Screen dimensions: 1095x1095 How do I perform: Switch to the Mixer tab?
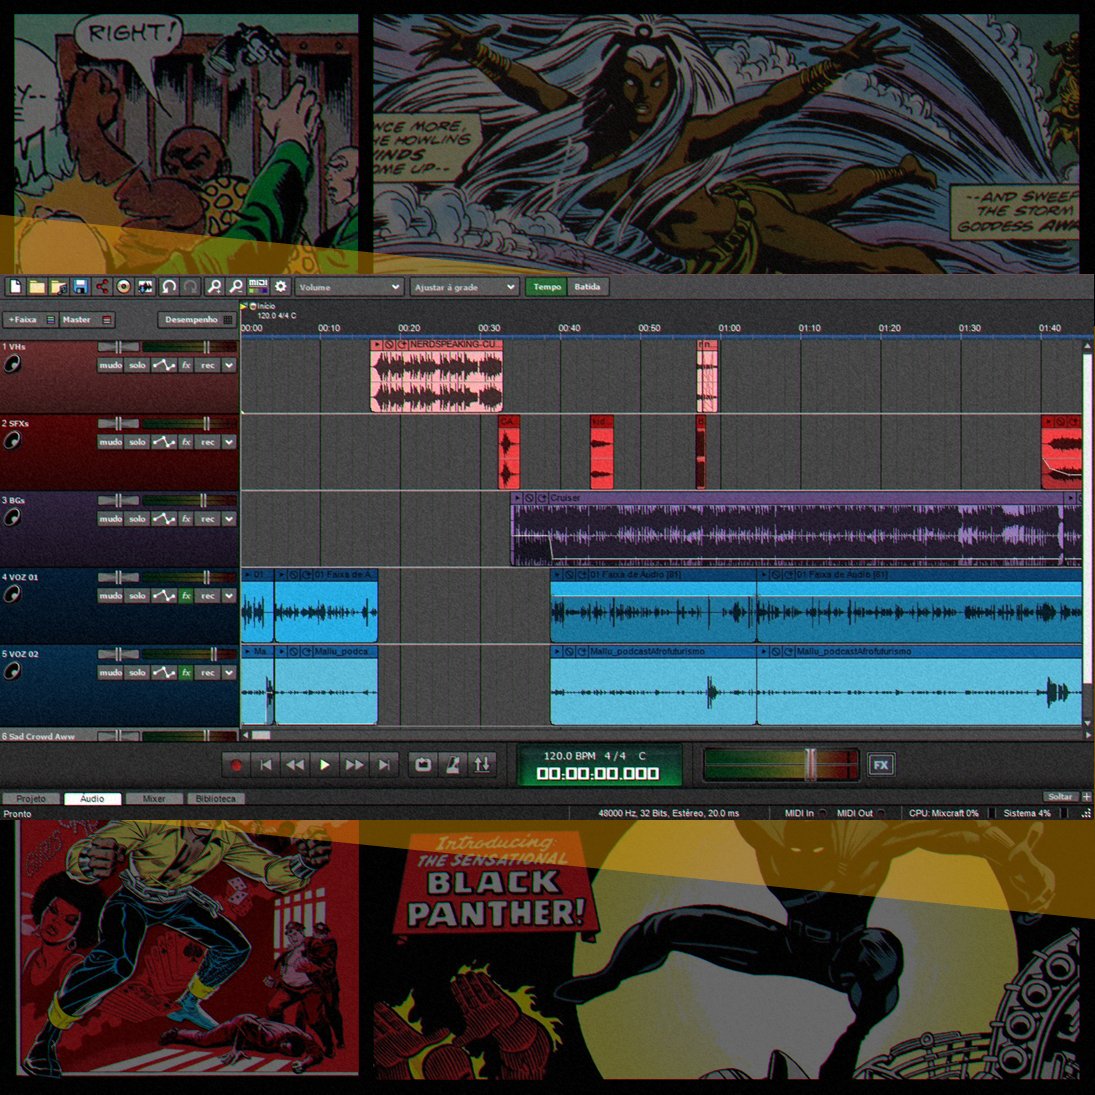point(154,798)
